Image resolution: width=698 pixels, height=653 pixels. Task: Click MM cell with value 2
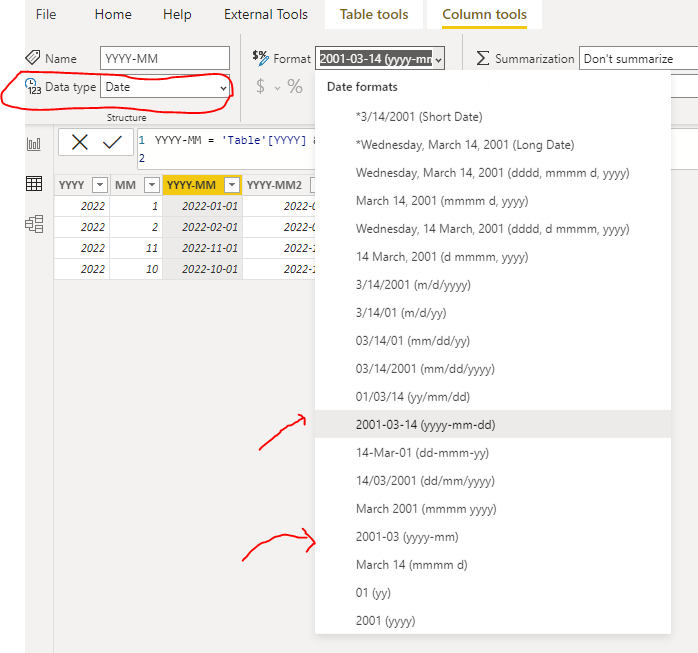coord(136,227)
